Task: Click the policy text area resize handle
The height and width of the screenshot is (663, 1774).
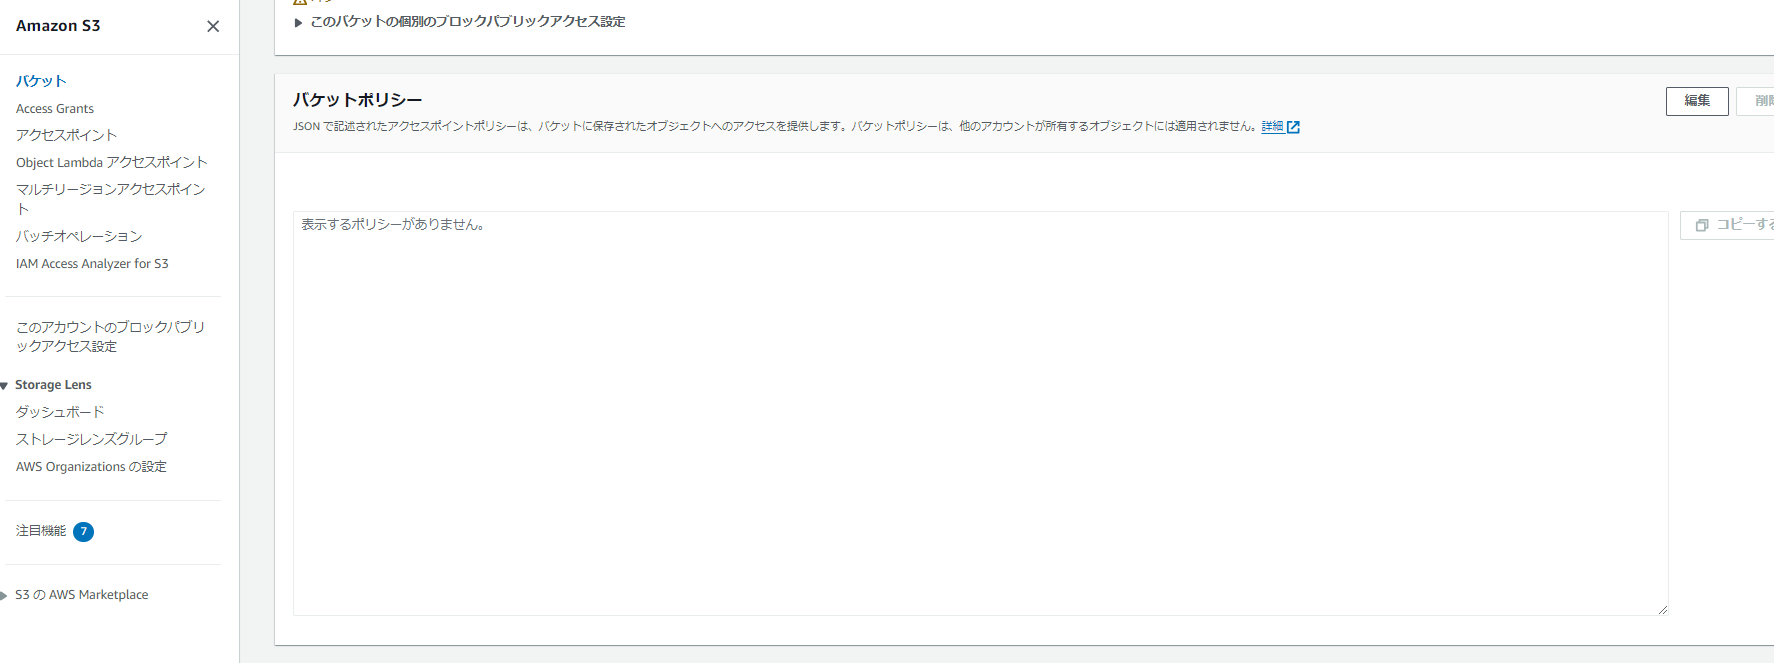Action: 1662,609
